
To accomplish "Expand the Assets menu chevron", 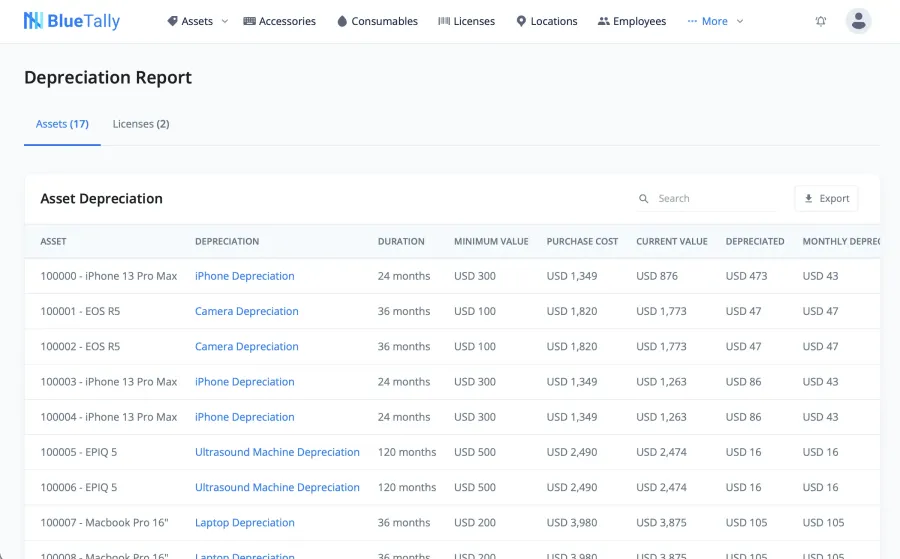I will [x=225, y=21].
